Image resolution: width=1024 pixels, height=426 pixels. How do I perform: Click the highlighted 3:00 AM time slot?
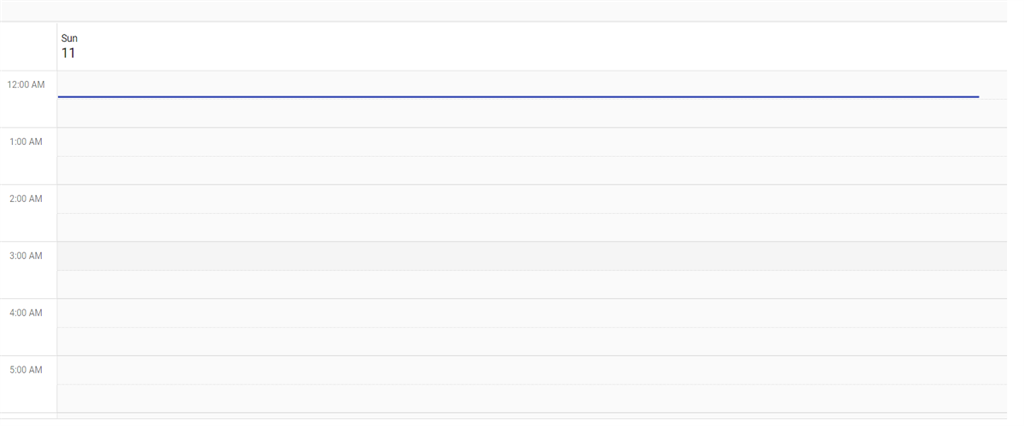pos(530,256)
